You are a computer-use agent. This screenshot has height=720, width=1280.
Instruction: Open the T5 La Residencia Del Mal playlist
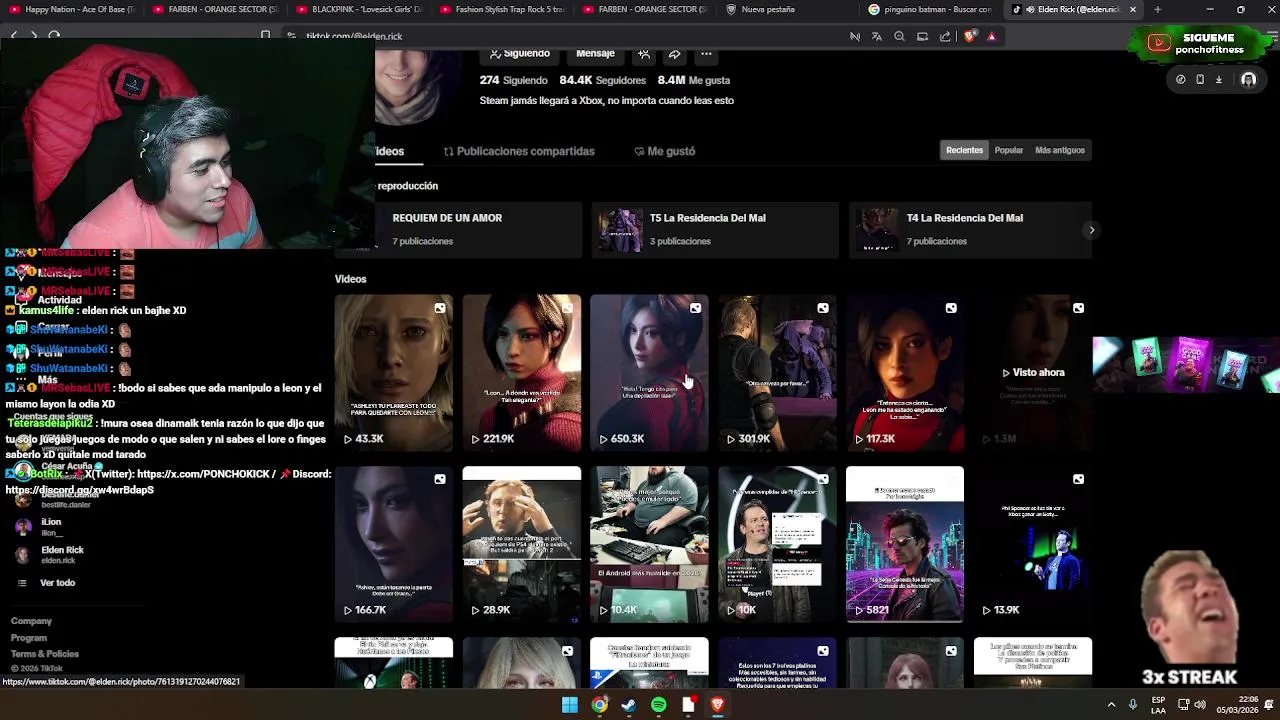(x=714, y=229)
